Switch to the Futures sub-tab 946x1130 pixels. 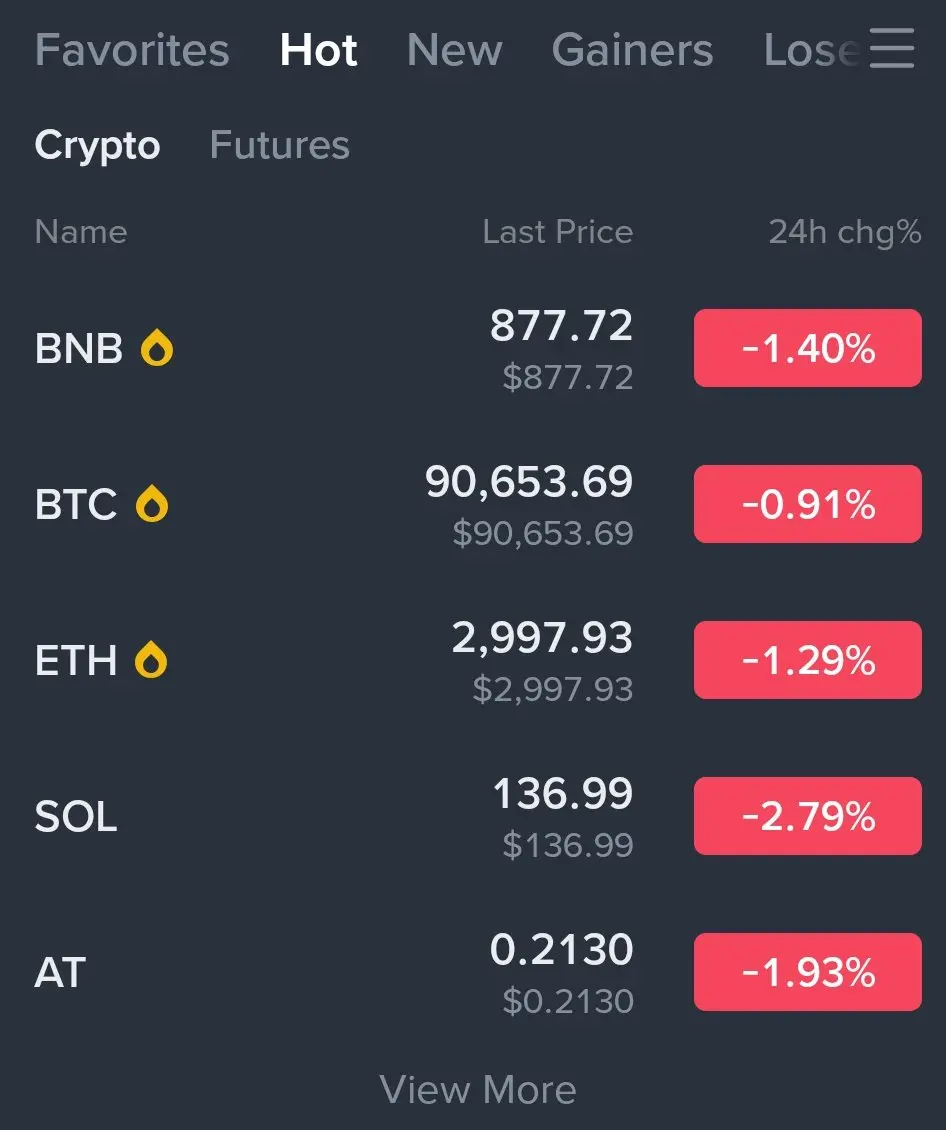point(279,146)
